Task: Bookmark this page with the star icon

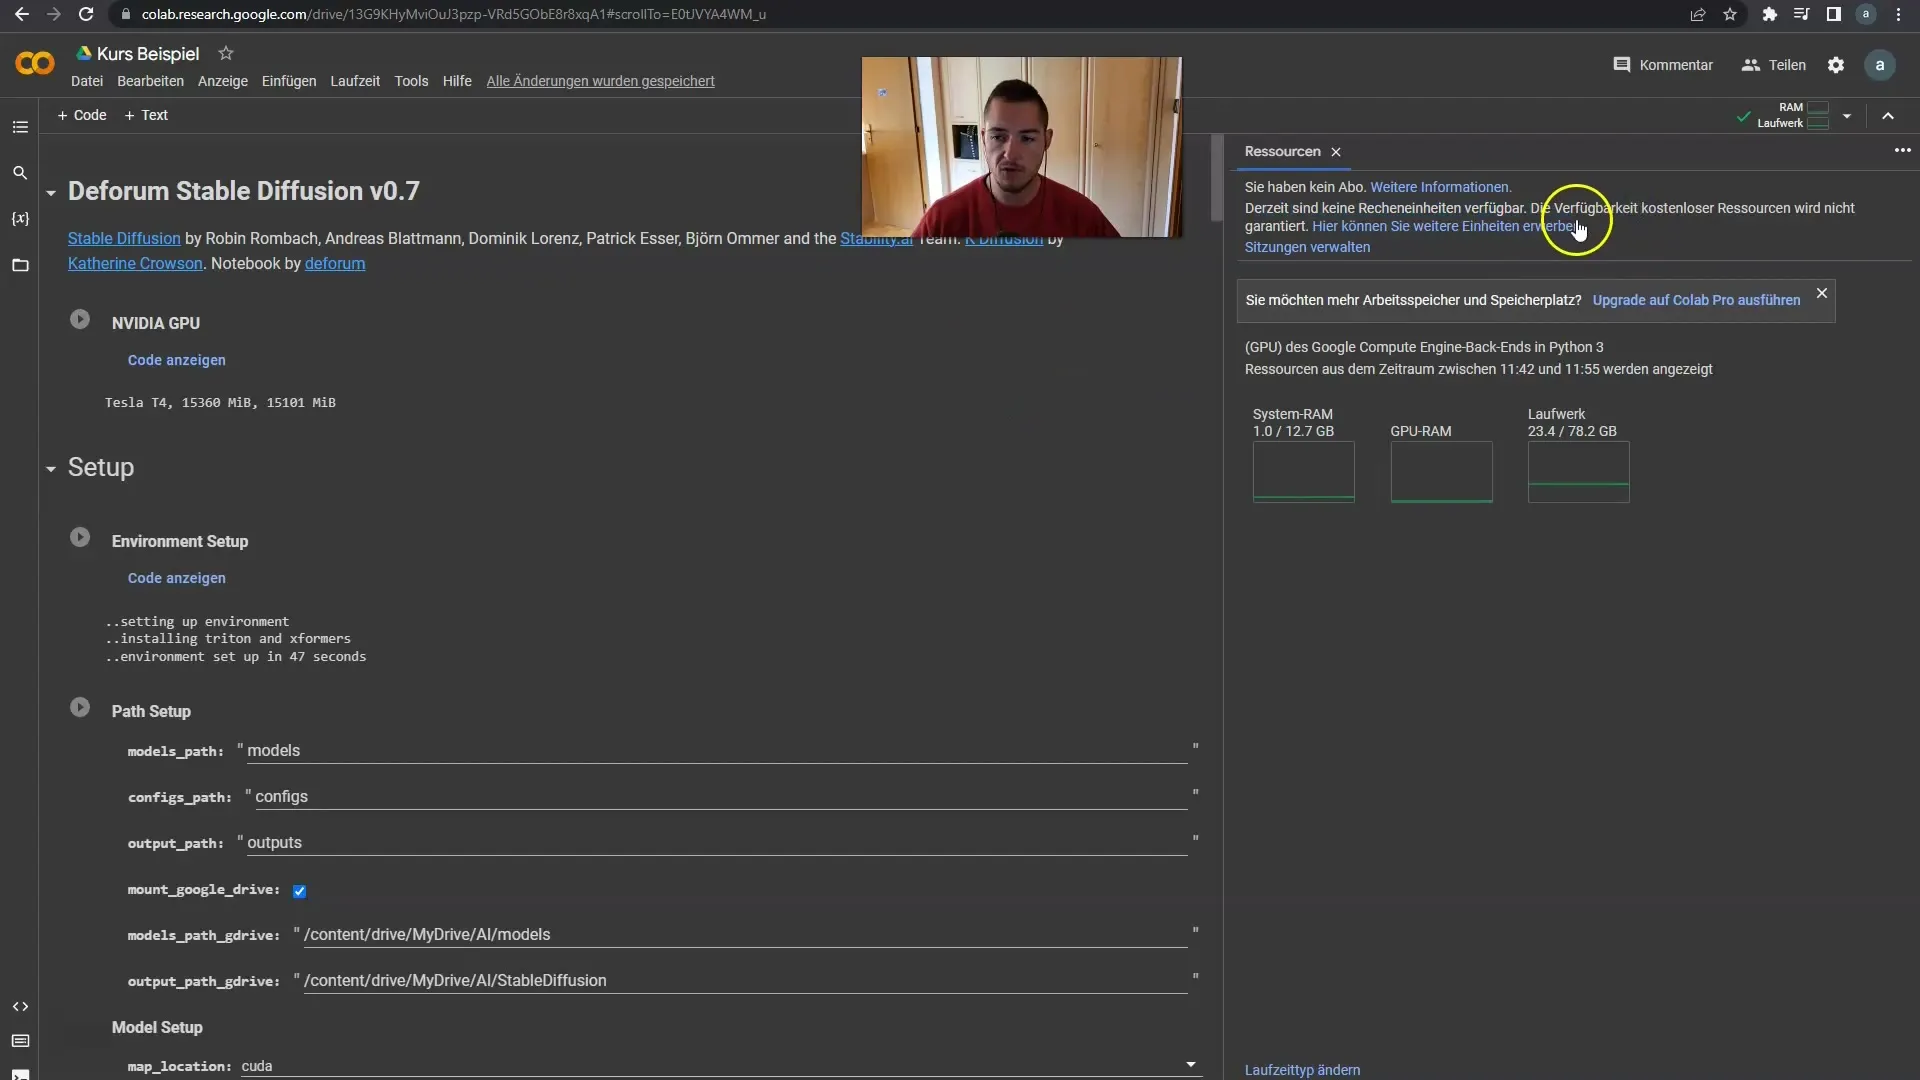Action: [1730, 14]
